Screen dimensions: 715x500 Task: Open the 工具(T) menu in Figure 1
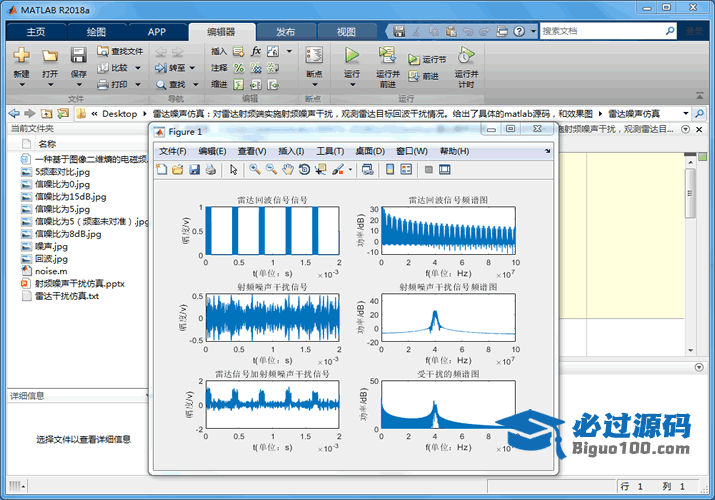click(330, 151)
